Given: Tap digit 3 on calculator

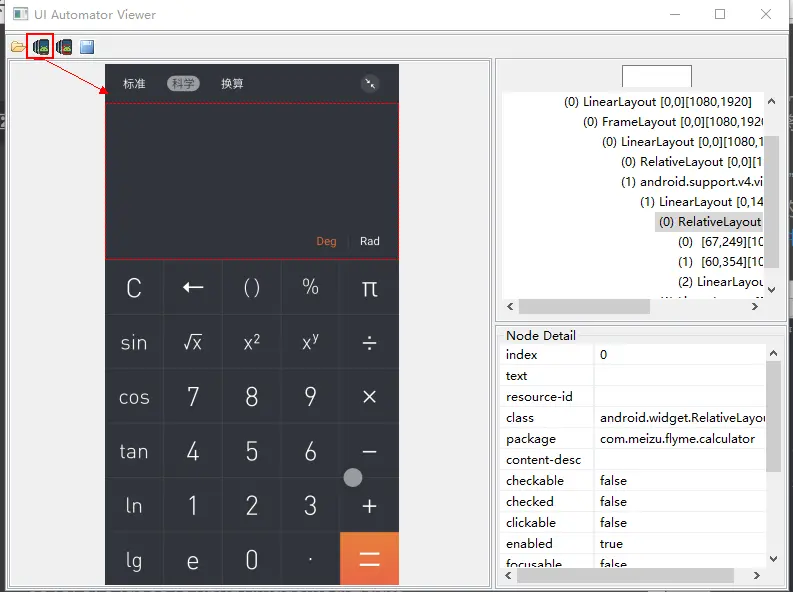Looking at the screenshot, I should pos(310,506).
